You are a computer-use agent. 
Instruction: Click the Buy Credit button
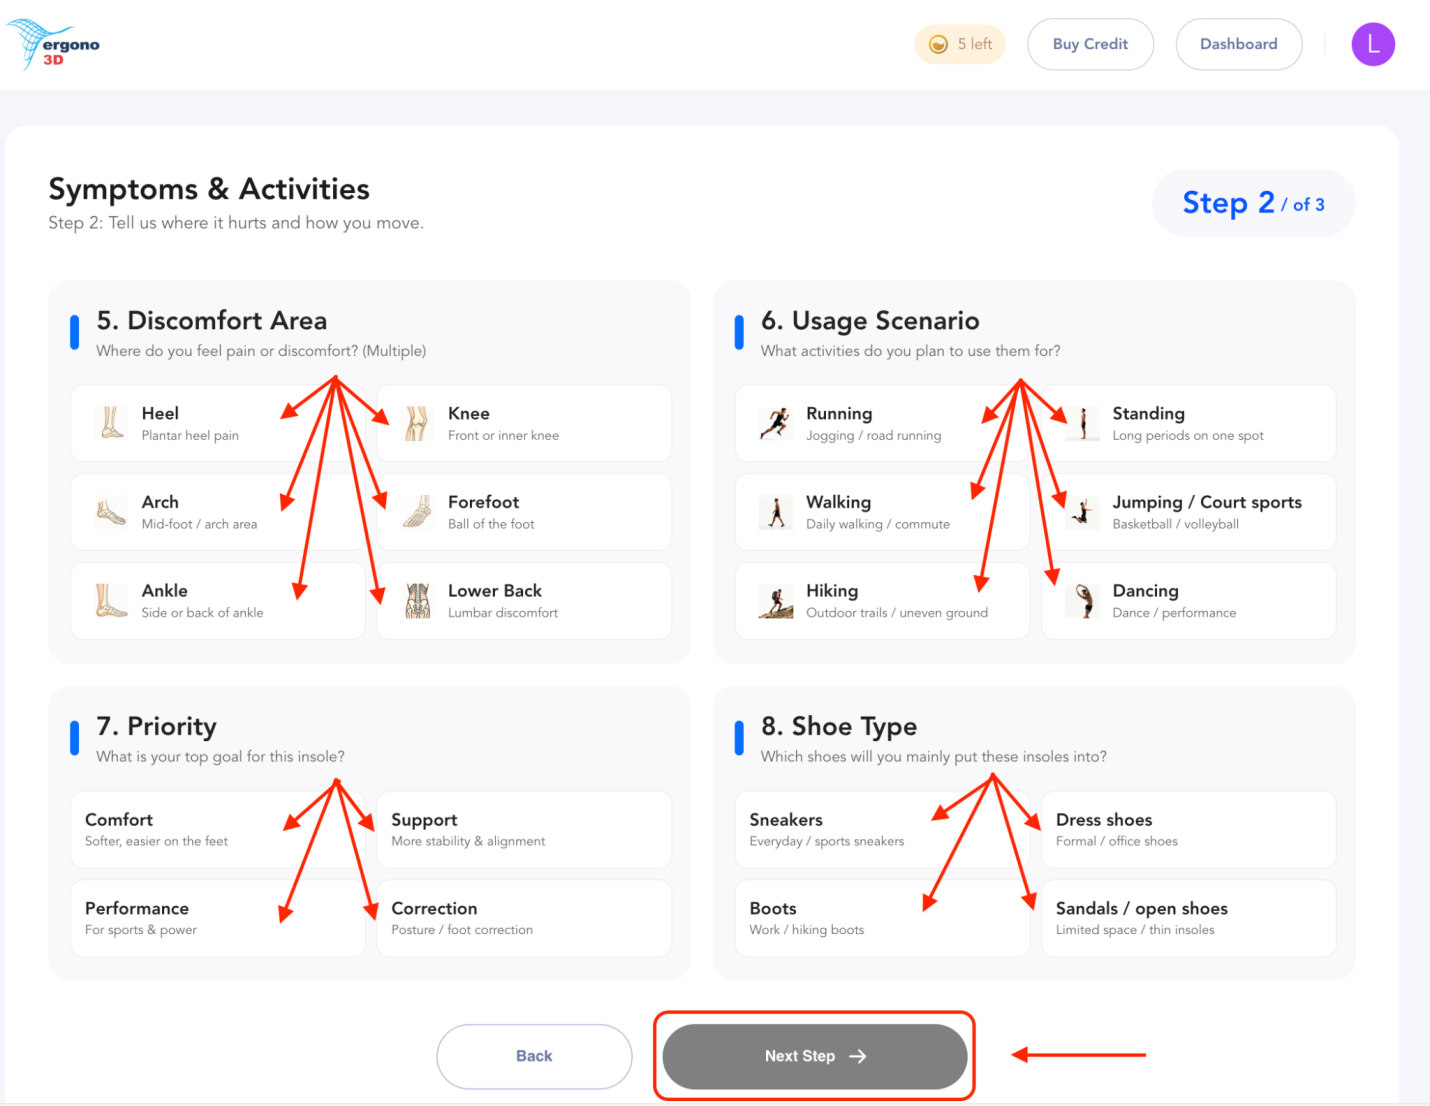[x=1090, y=44]
